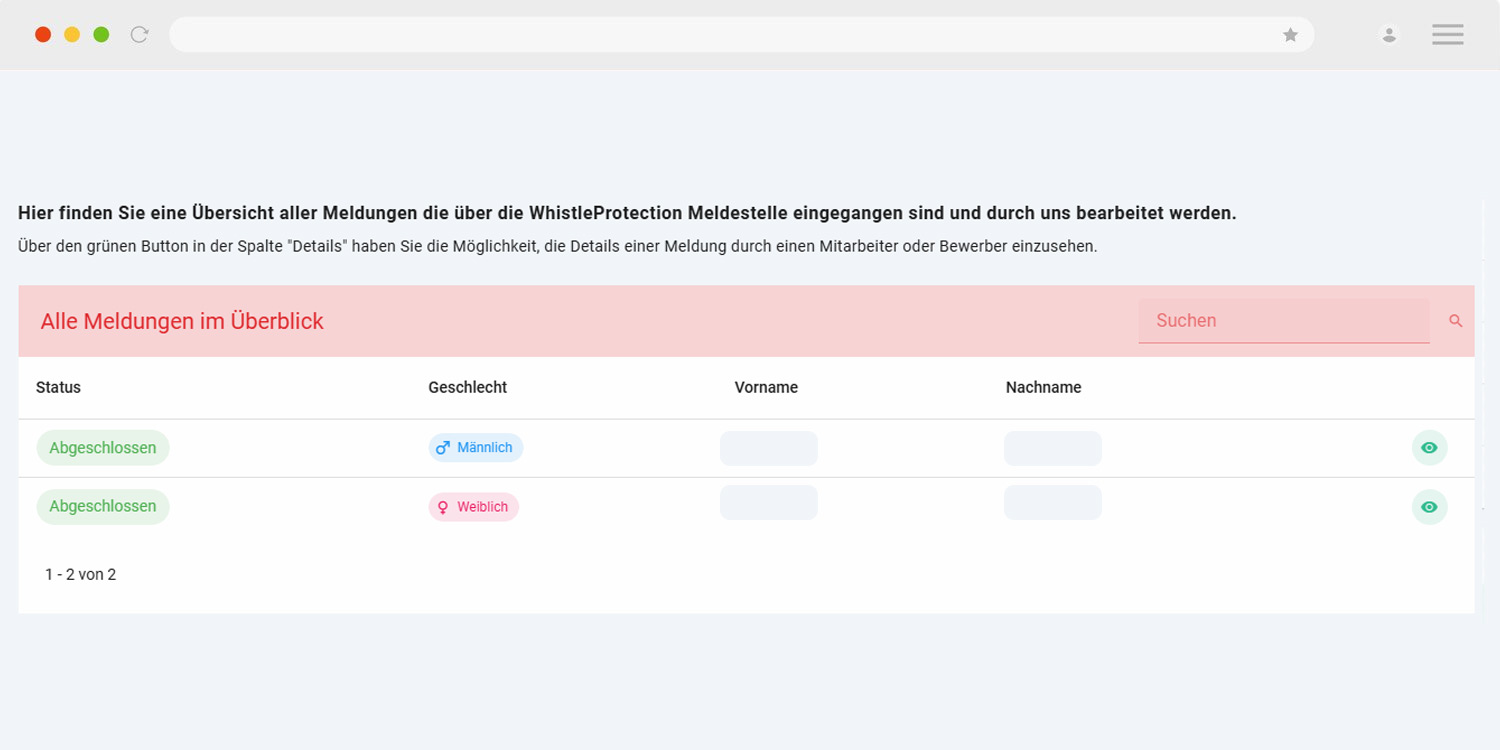The image size is (1500, 750).
Task: Click the magnifier search icon
Action: (x=1456, y=321)
